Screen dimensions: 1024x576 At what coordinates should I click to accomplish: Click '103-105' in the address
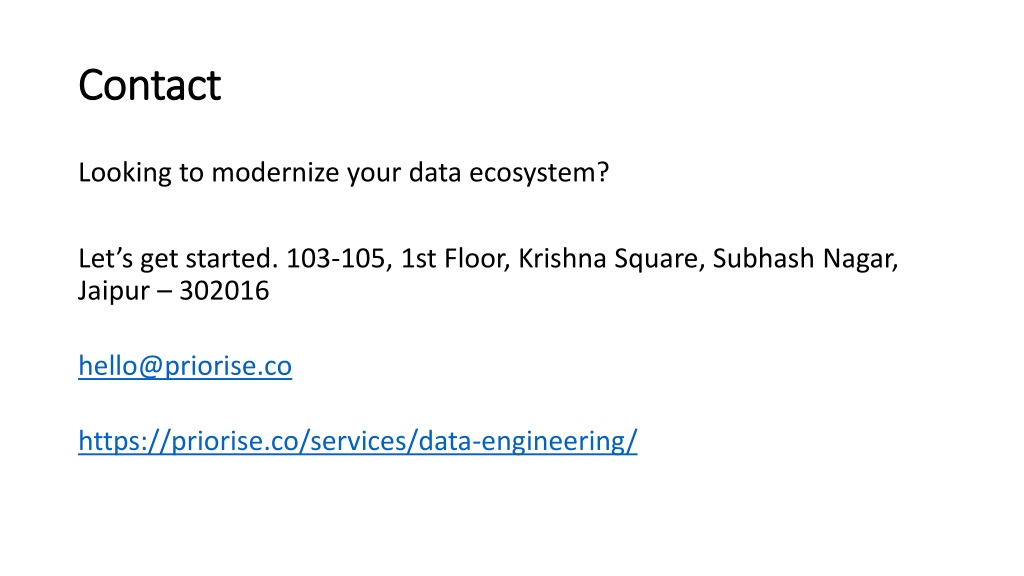coord(339,259)
